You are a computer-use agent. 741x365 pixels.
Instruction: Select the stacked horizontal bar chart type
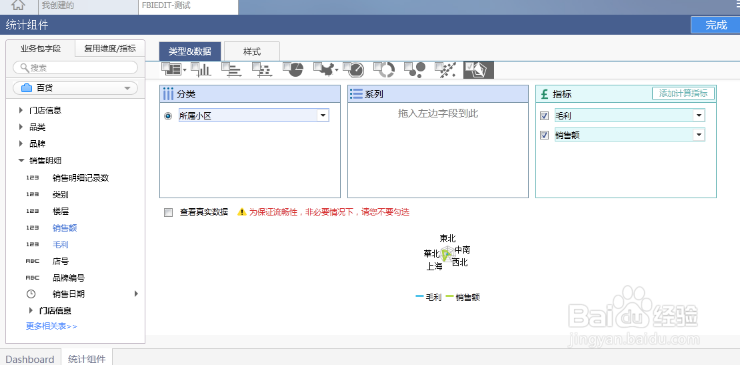[x=262, y=70]
